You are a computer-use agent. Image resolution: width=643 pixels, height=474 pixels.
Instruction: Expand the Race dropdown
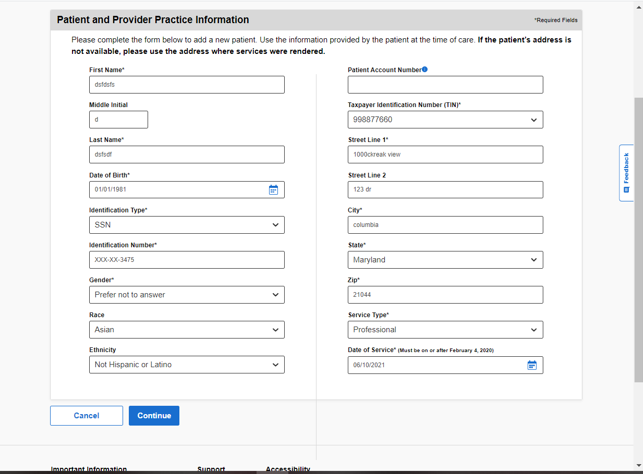point(186,330)
